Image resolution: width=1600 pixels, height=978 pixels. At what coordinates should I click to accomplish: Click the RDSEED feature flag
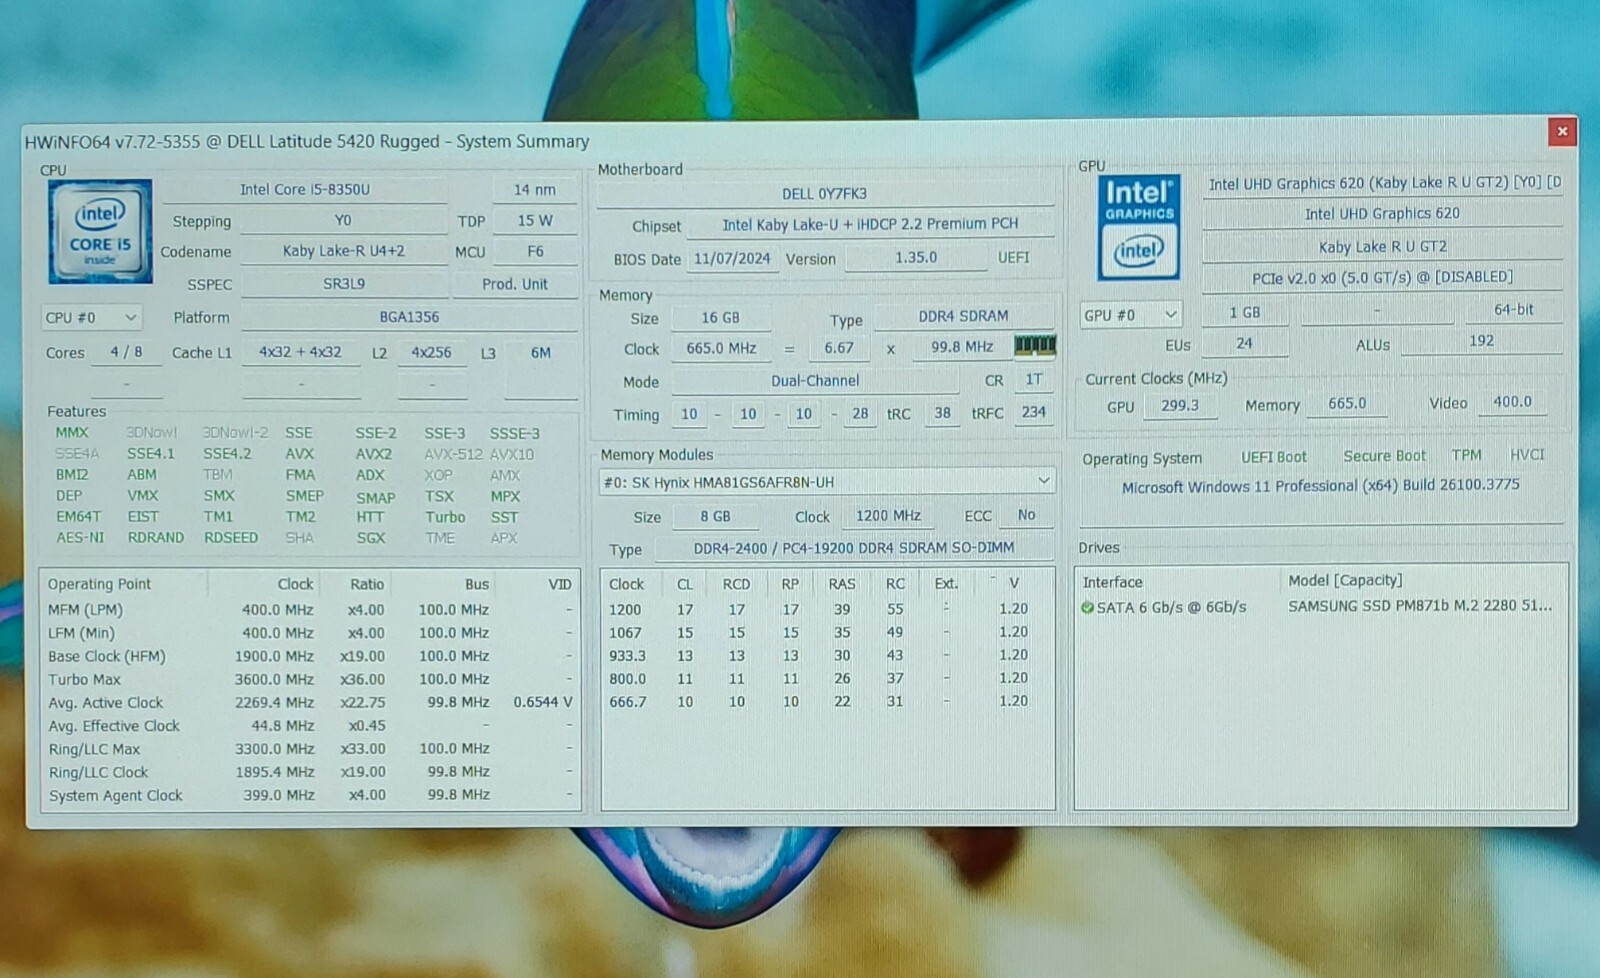point(231,537)
